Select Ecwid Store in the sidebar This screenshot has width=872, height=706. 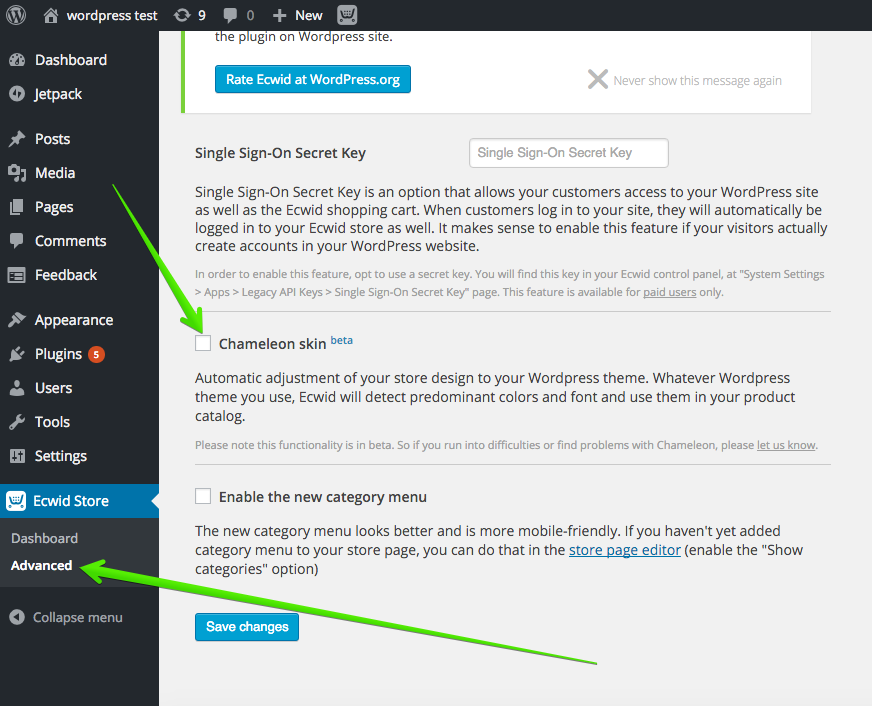[80, 501]
